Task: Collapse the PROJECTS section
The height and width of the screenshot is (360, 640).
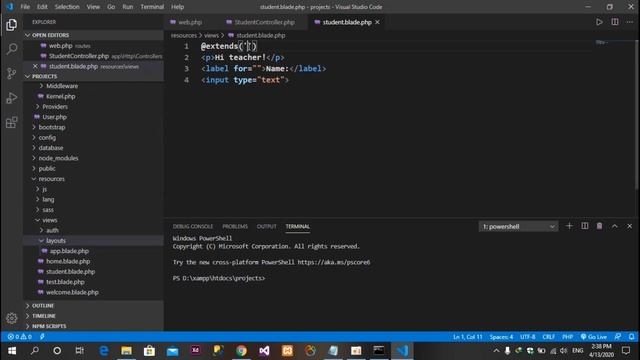Action: [x=94, y=76]
